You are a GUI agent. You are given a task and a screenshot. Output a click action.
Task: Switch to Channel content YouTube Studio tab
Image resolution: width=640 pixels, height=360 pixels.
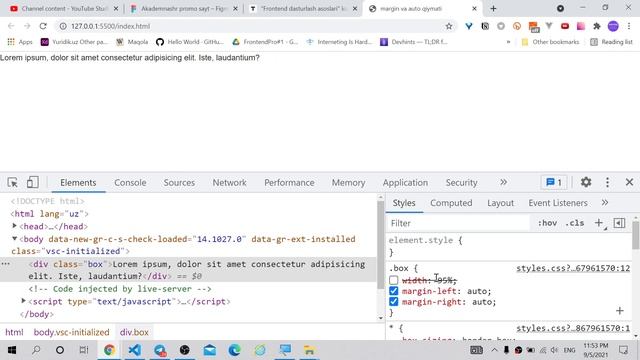point(64,9)
